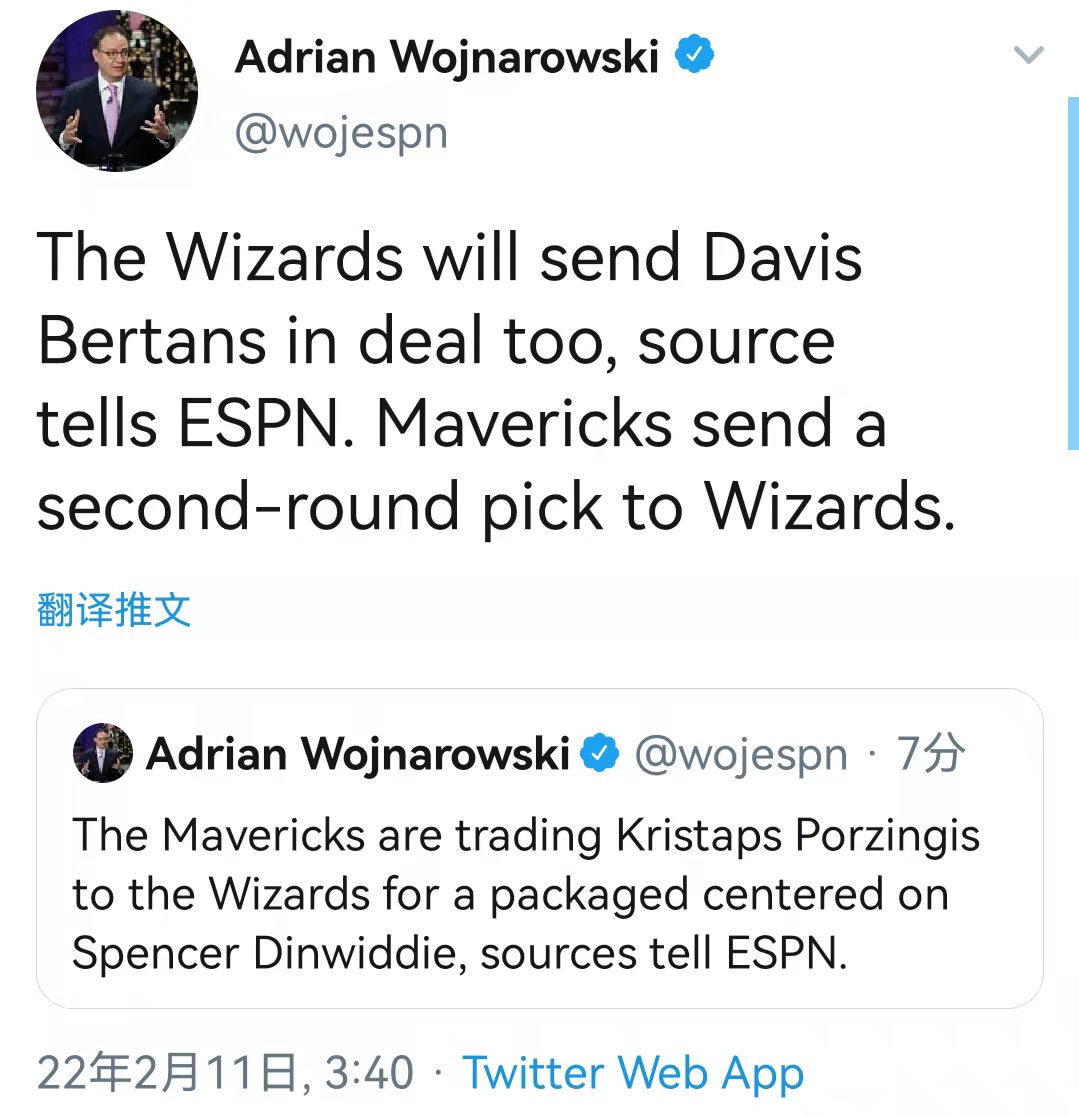The width and height of the screenshot is (1079, 1117).
Task: Click the second-round pick line of tweet
Action: [x=496, y=506]
